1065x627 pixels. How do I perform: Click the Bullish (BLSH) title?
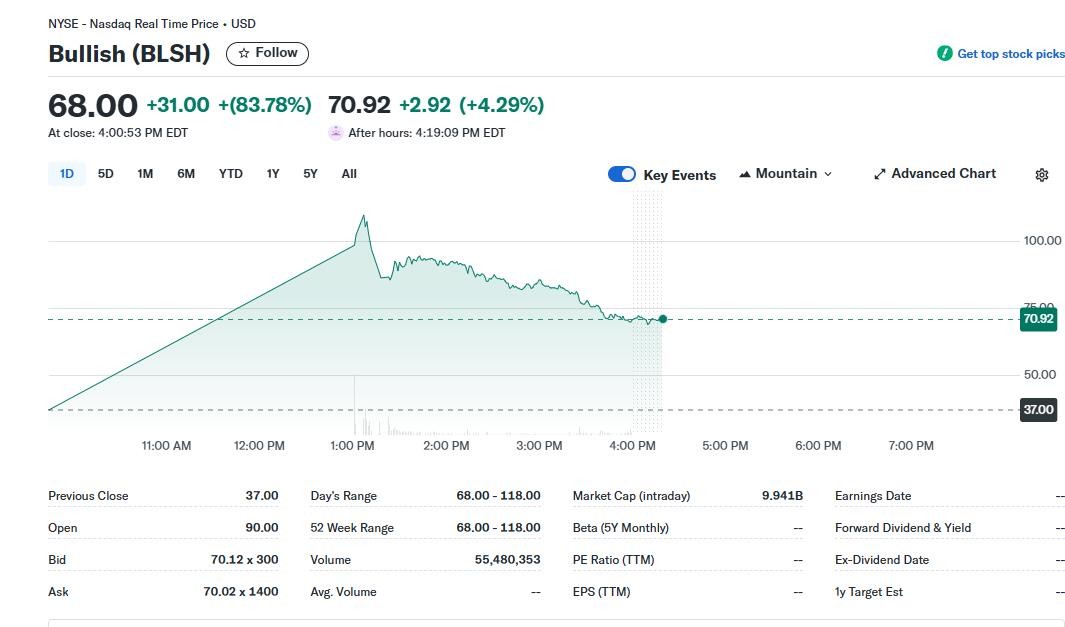pyautogui.click(x=129, y=54)
